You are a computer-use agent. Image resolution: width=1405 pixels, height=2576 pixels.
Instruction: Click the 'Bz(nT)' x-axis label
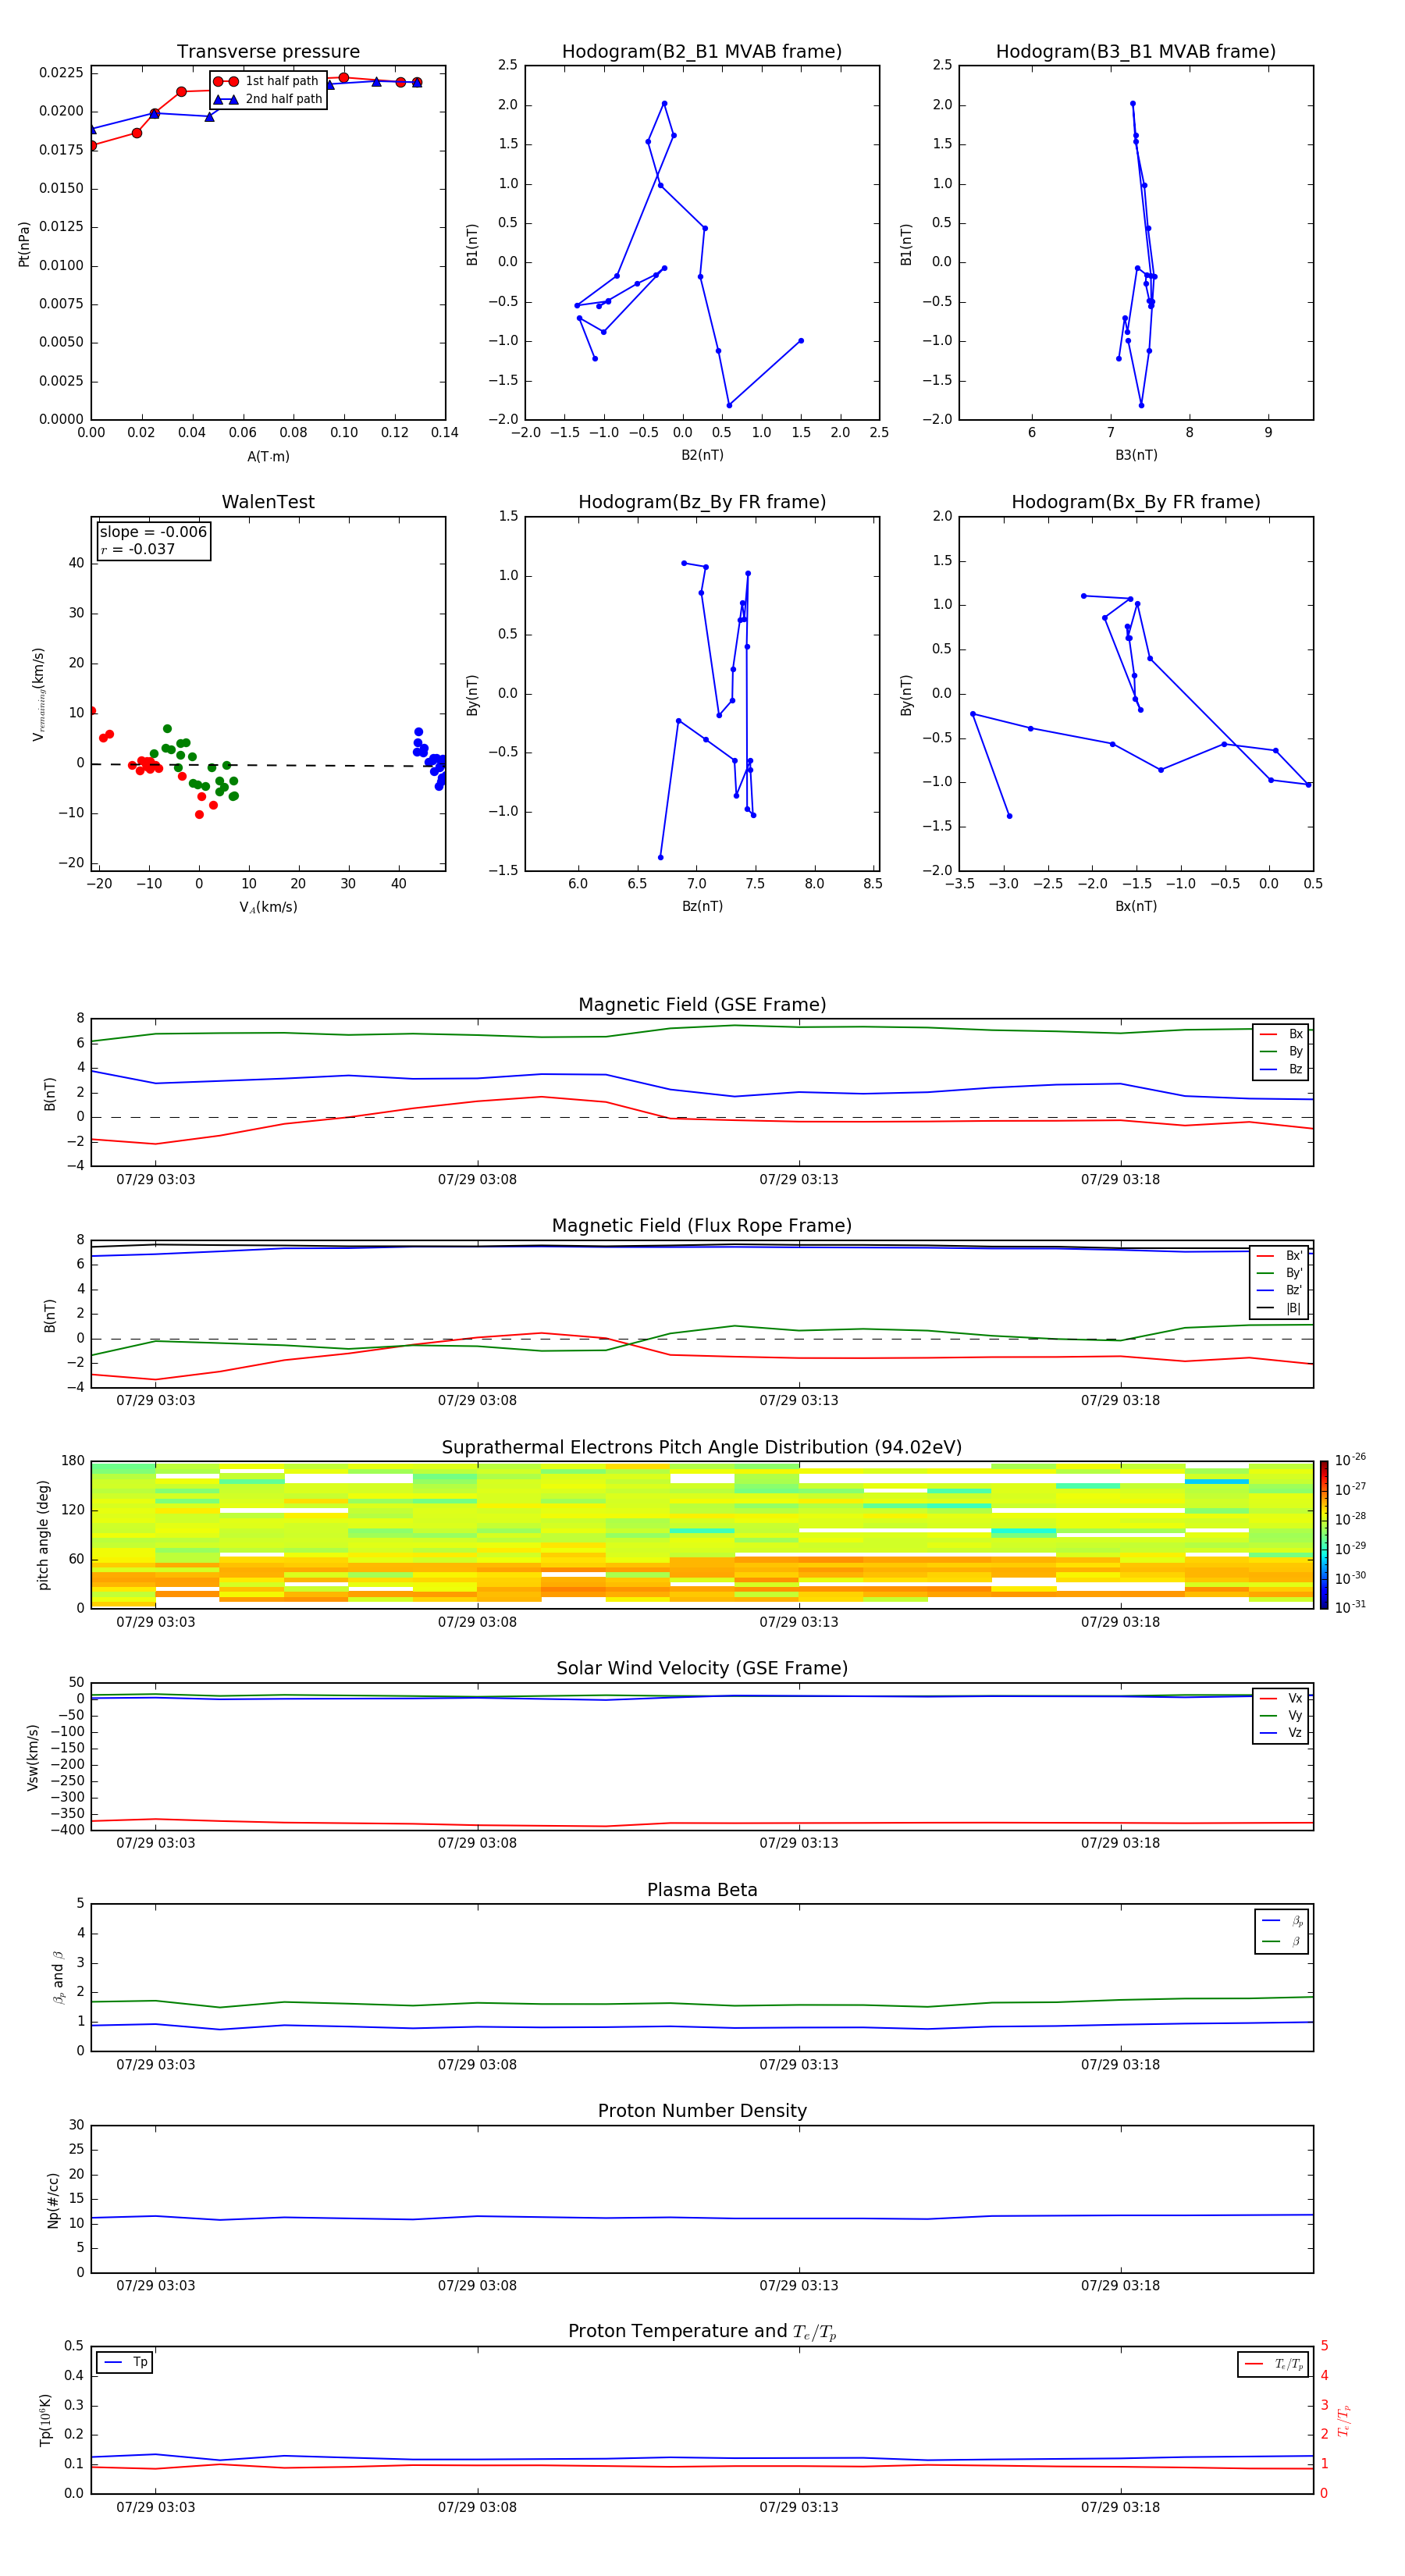[702, 906]
